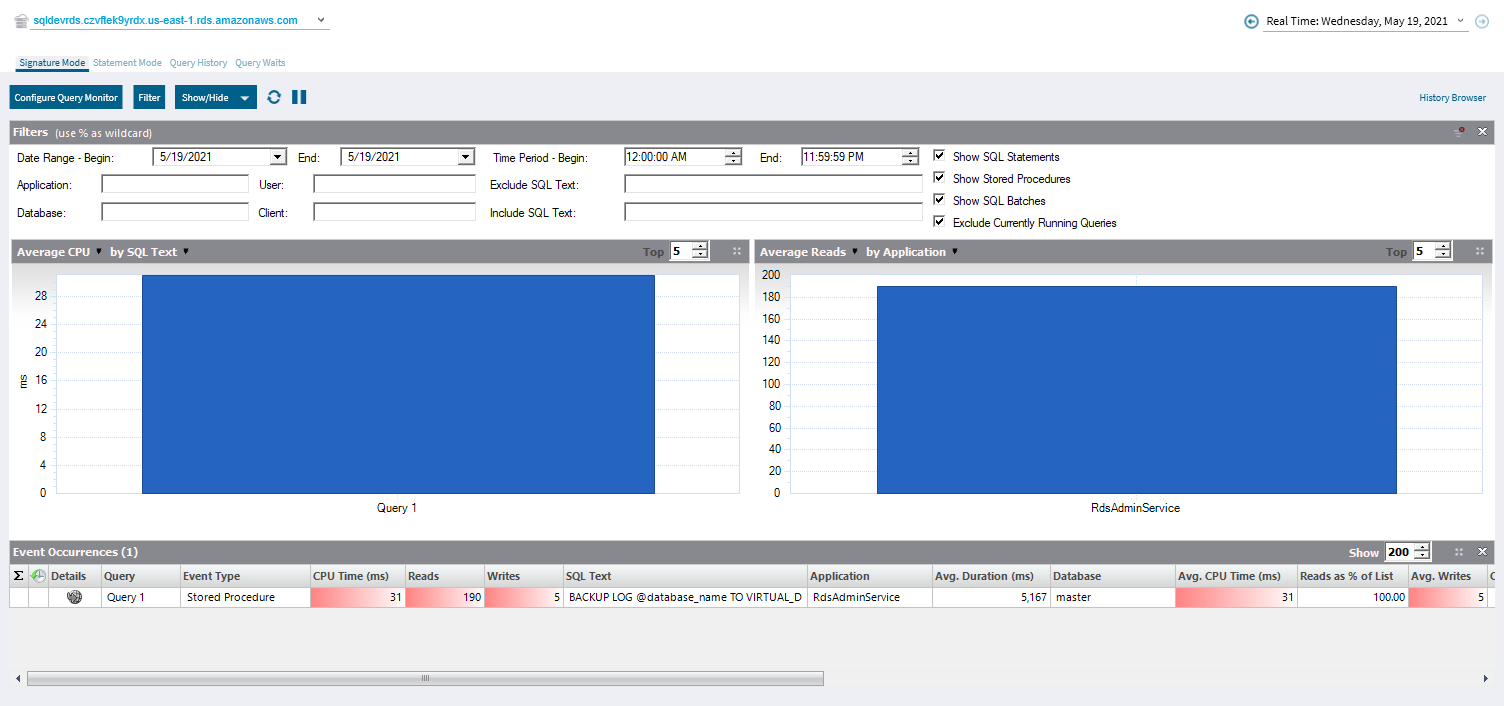Click the server icon beside the hostname
The height and width of the screenshot is (706, 1504).
(20, 20)
